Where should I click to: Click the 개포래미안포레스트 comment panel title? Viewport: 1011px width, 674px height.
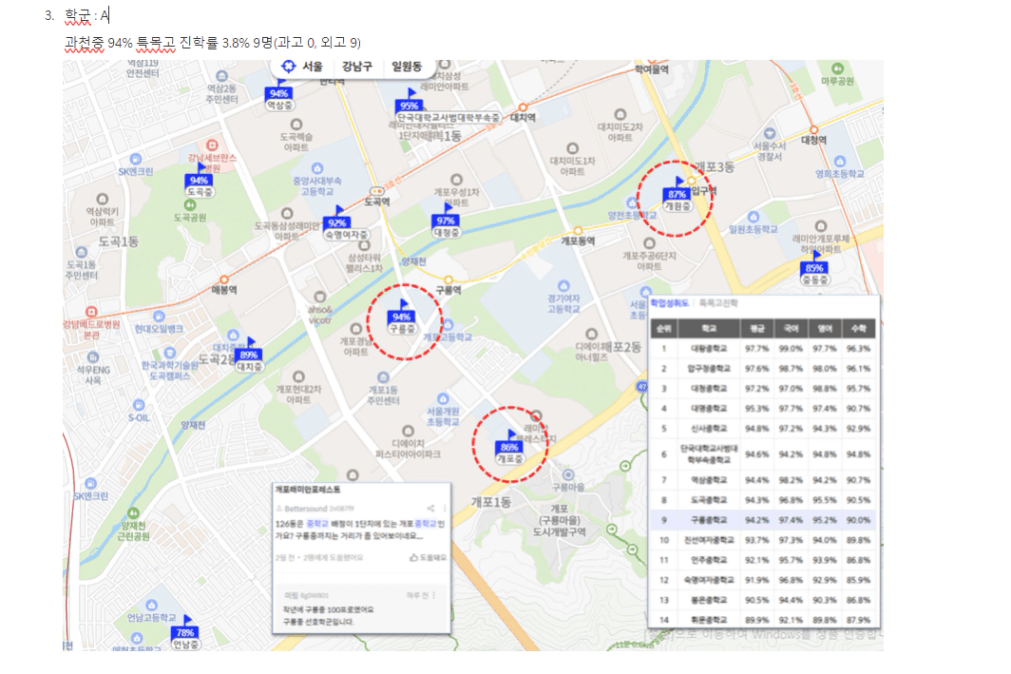tap(308, 490)
